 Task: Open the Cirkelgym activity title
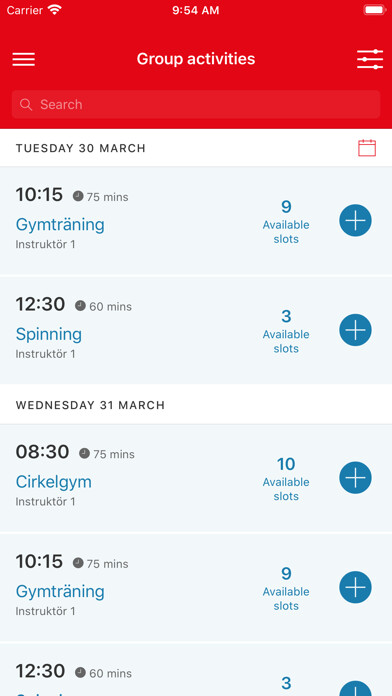pos(54,482)
